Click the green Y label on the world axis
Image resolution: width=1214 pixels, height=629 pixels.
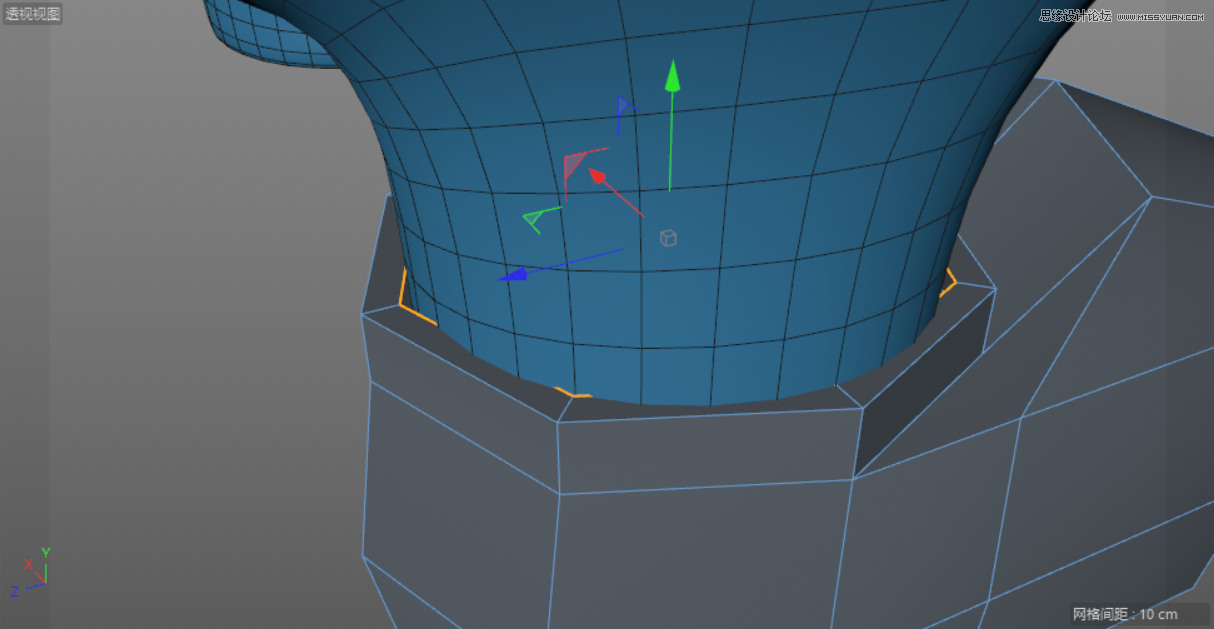click(x=45, y=550)
